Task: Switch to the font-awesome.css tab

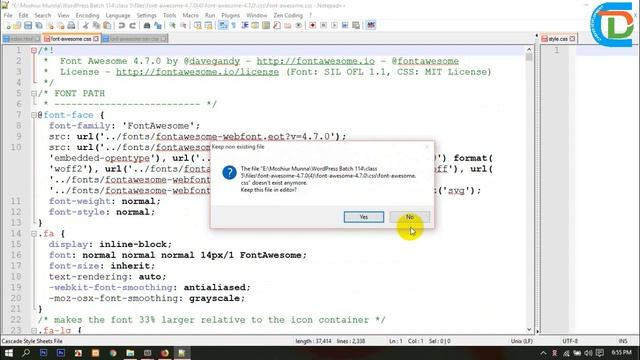Action: (x=71, y=39)
